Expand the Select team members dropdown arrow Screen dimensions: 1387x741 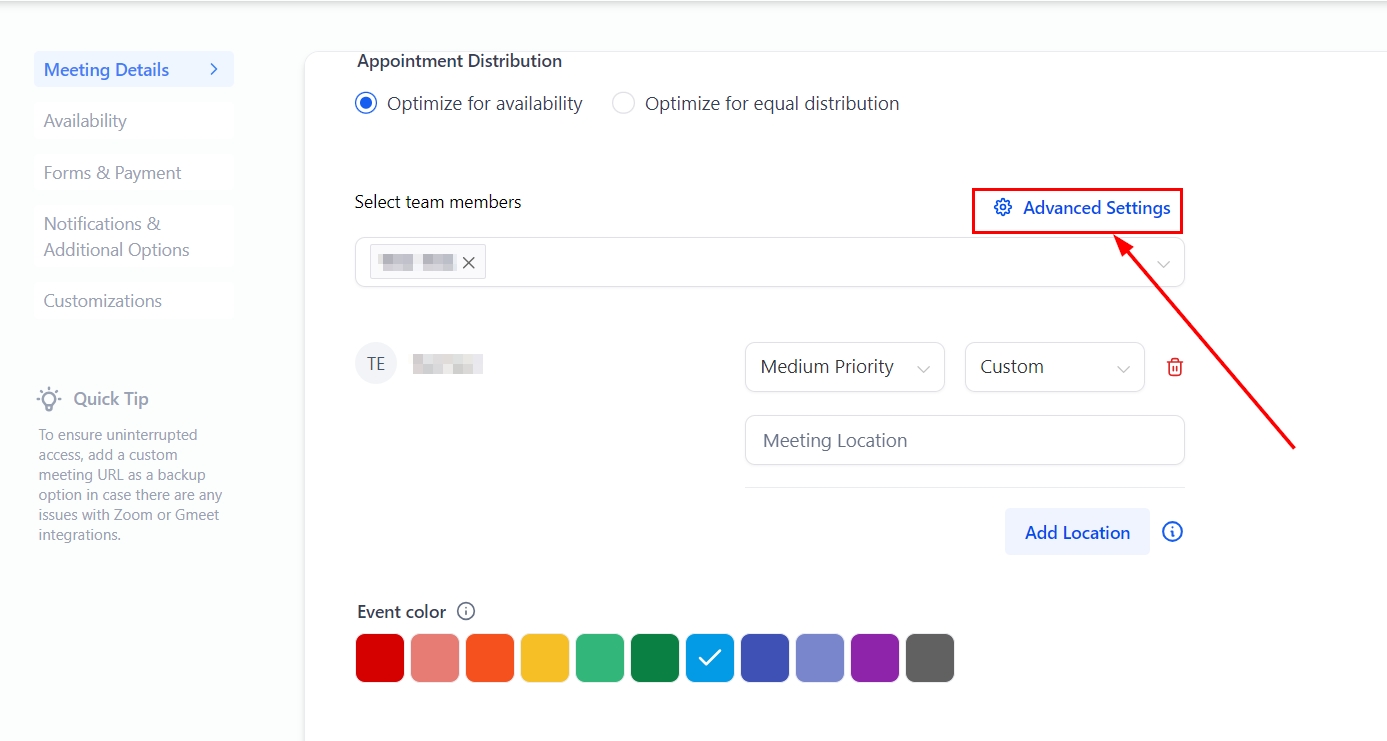(x=1164, y=263)
